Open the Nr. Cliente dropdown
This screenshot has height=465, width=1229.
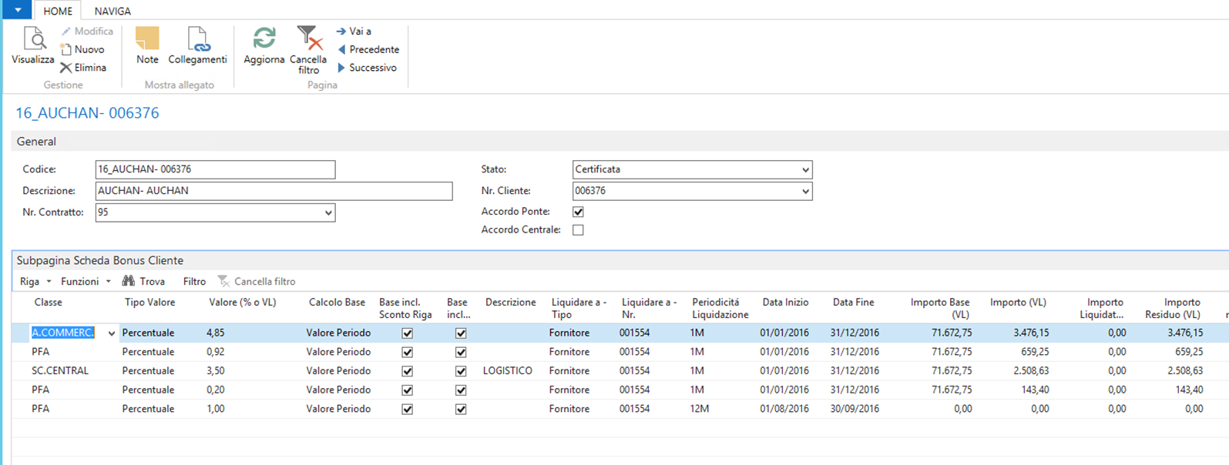[806, 191]
